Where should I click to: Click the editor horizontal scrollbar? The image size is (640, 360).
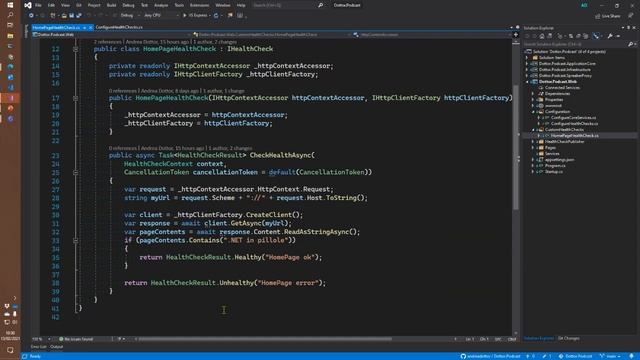click(265, 339)
